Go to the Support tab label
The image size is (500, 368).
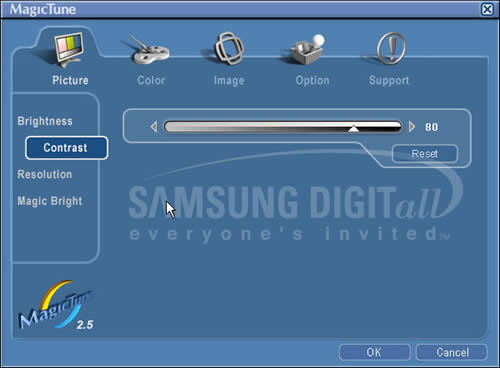[x=389, y=80]
